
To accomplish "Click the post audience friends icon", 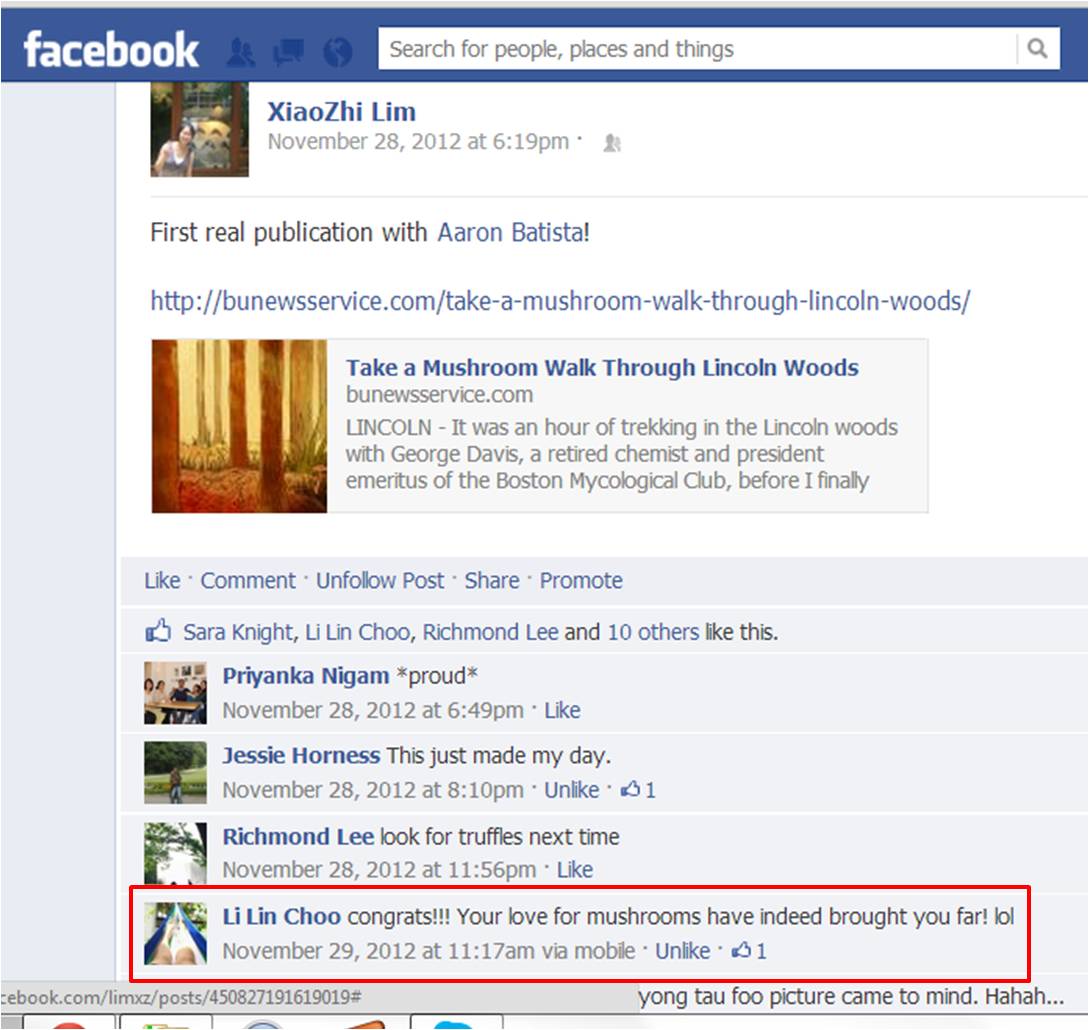I will tap(612, 143).
